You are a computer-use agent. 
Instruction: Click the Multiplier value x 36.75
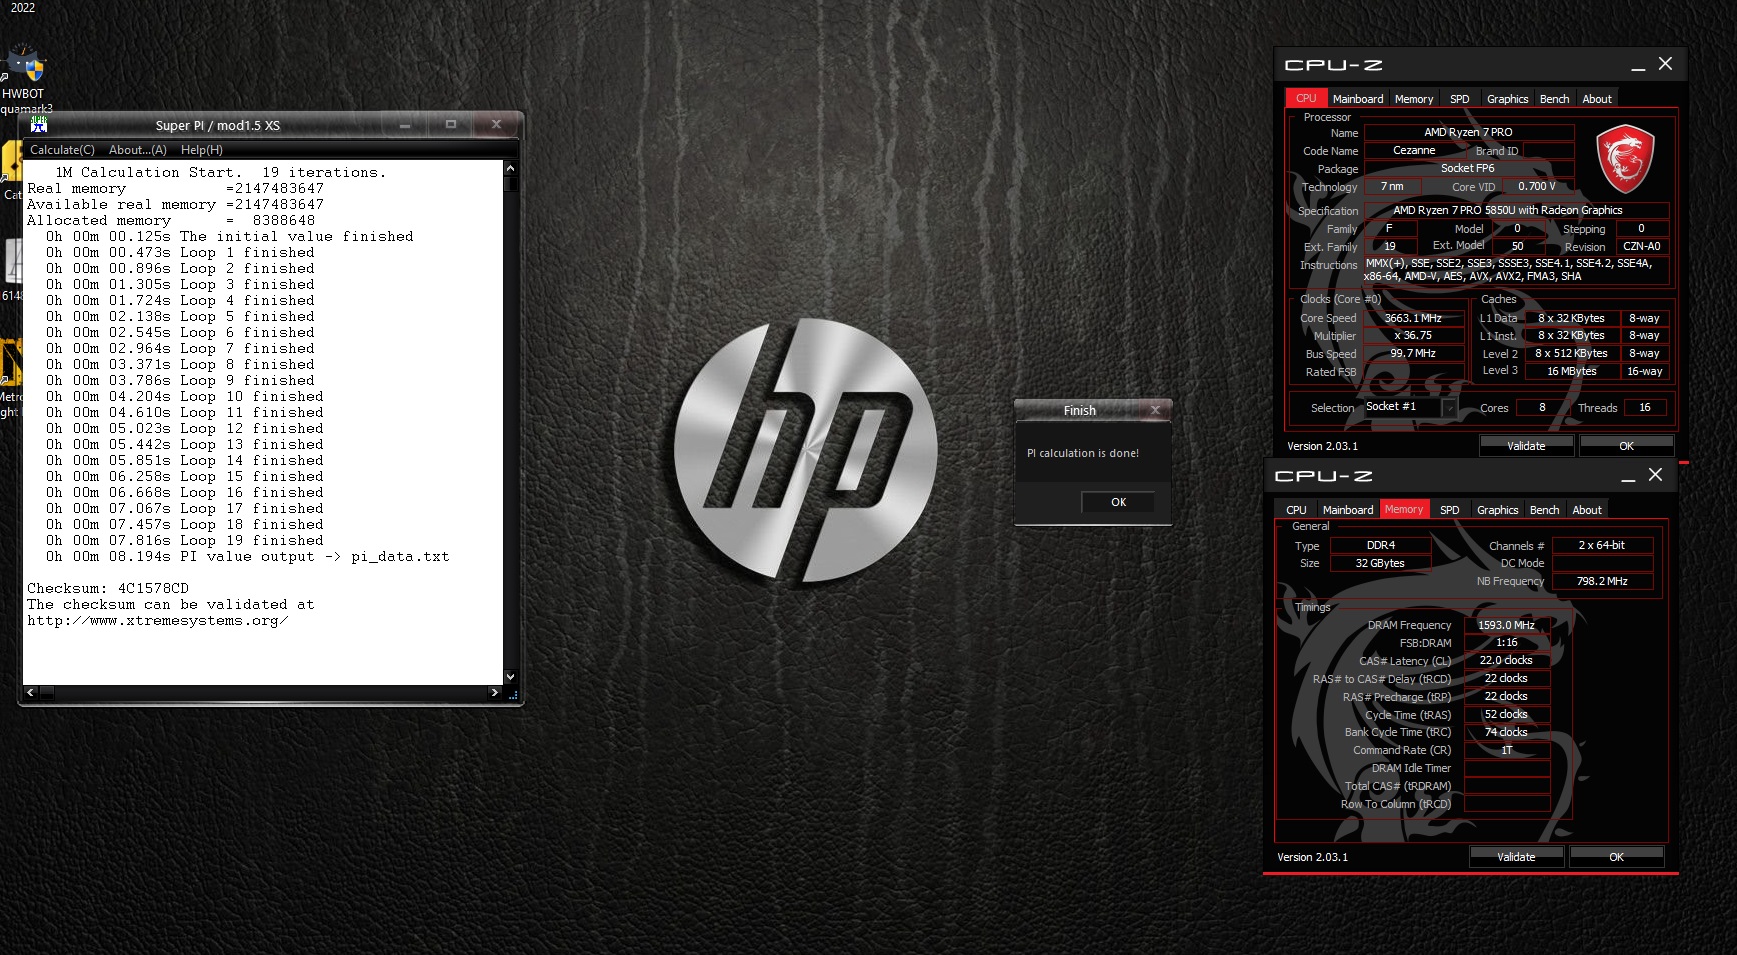[x=1413, y=336]
